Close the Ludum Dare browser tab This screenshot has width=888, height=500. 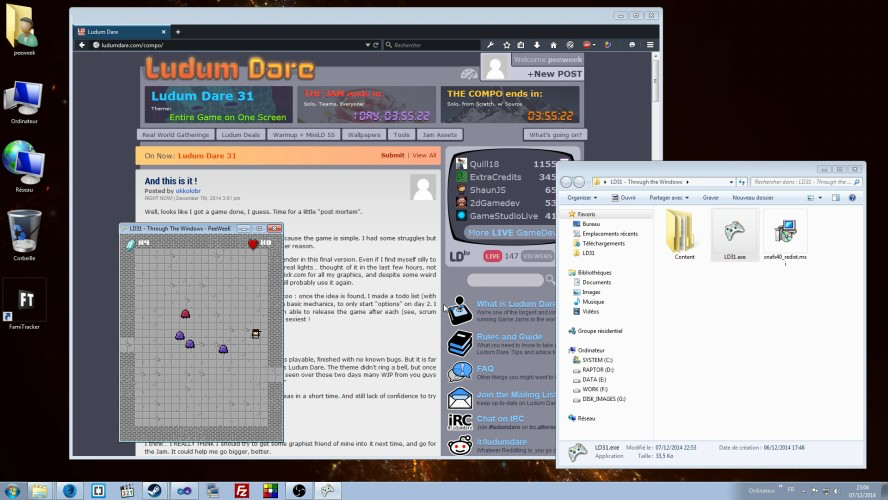(164, 32)
